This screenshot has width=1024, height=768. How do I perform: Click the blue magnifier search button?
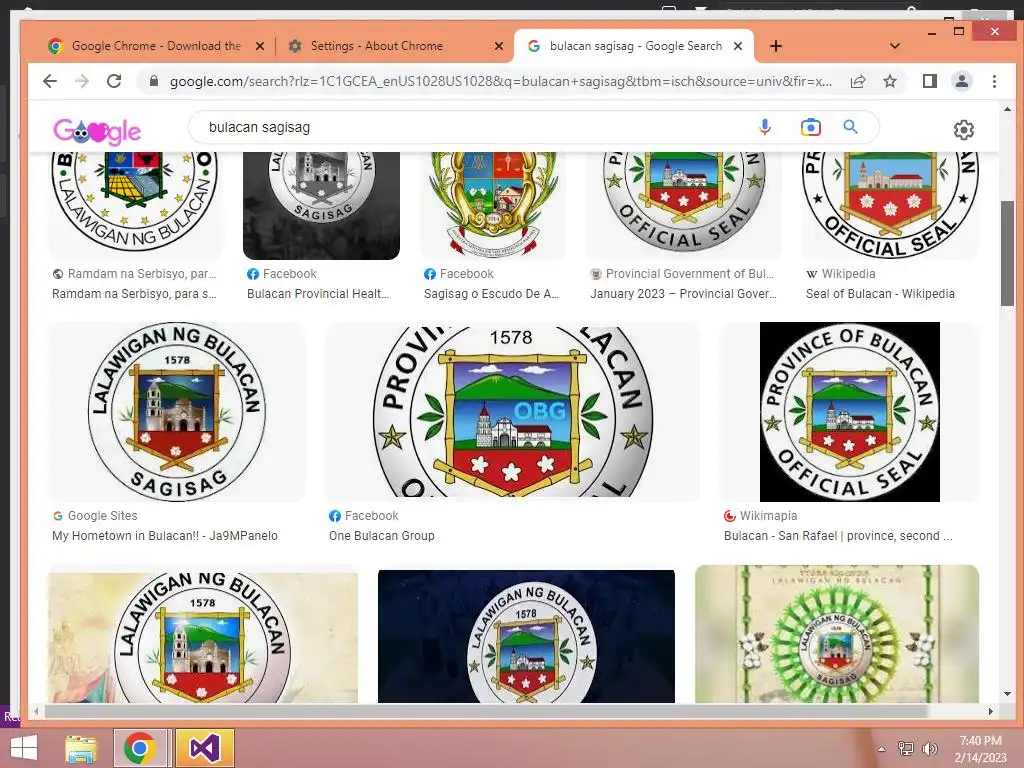[x=850, y=127]
